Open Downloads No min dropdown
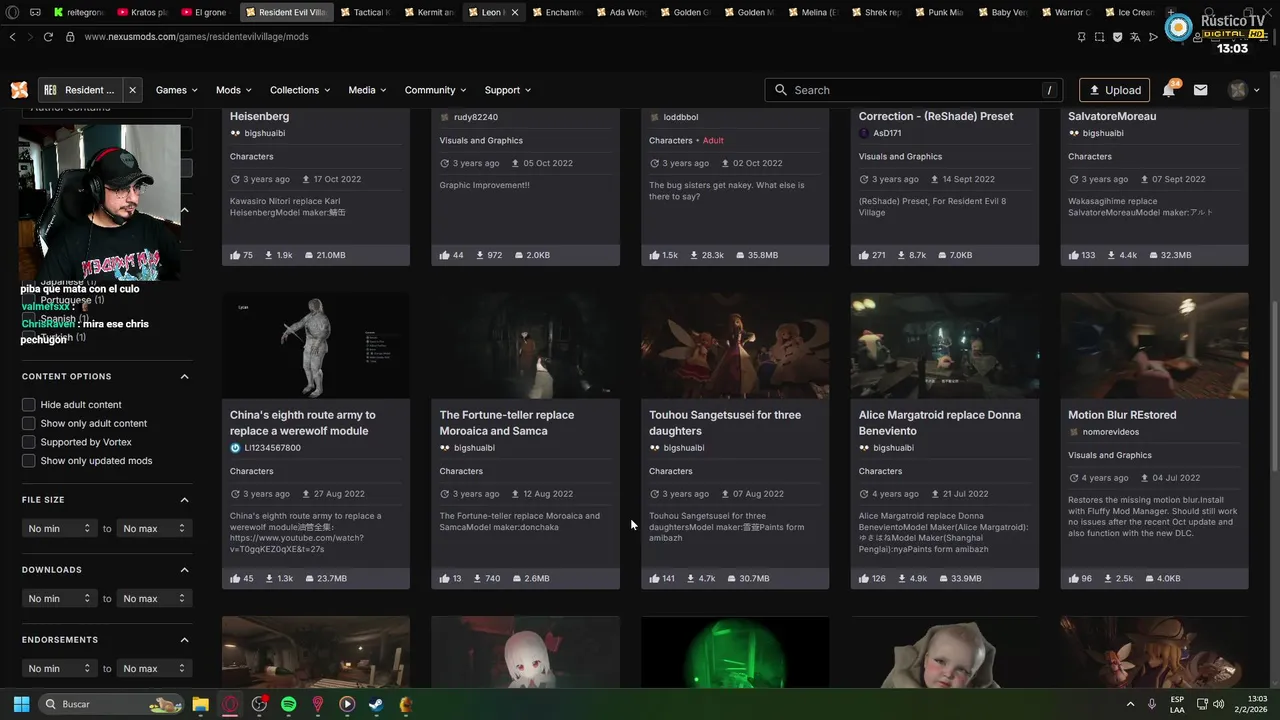1280x720 pixels. 59,598
